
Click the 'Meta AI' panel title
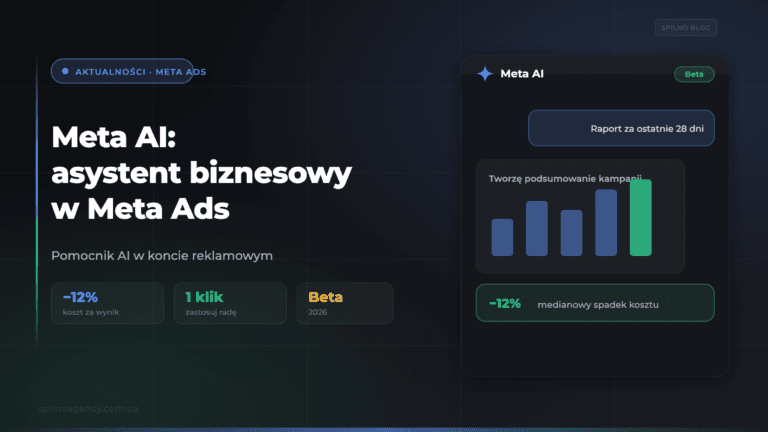(522, 74)
